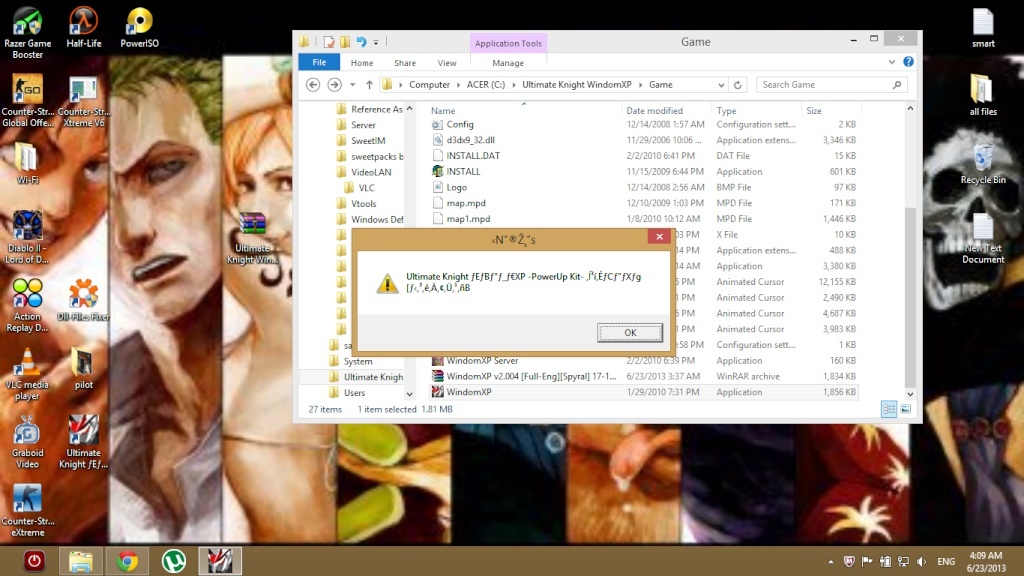
Task: Click ENG language indicator in system tray
Action: pyautogui.click(x=946, y=562)
